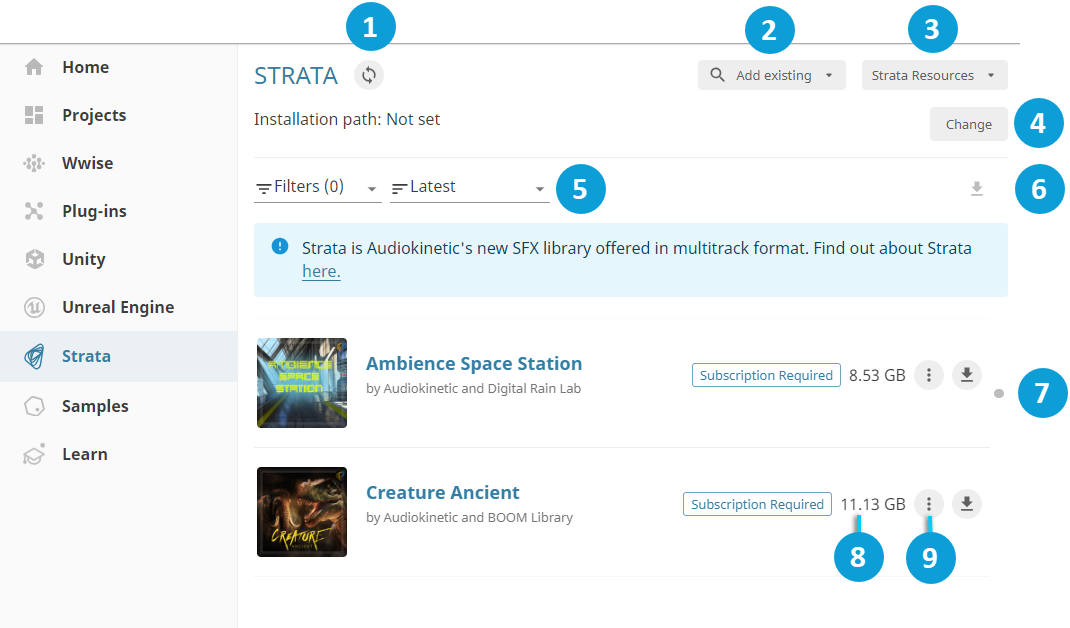Open the Filters (0) dropdown
This screenshot has height=628, width=1070.
coord(317,188)
